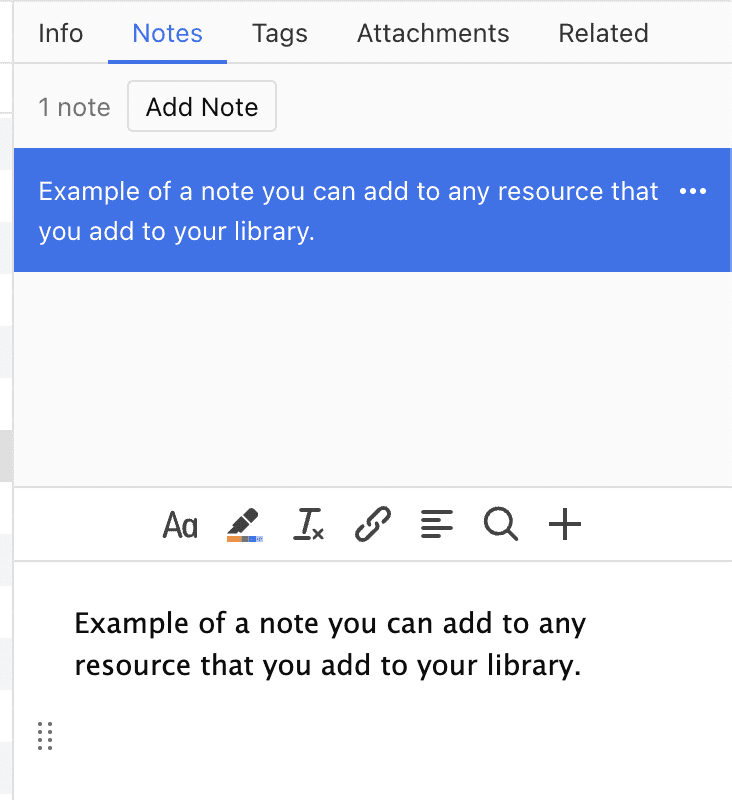
Task: Open the Tags tab
Action: 280,34
